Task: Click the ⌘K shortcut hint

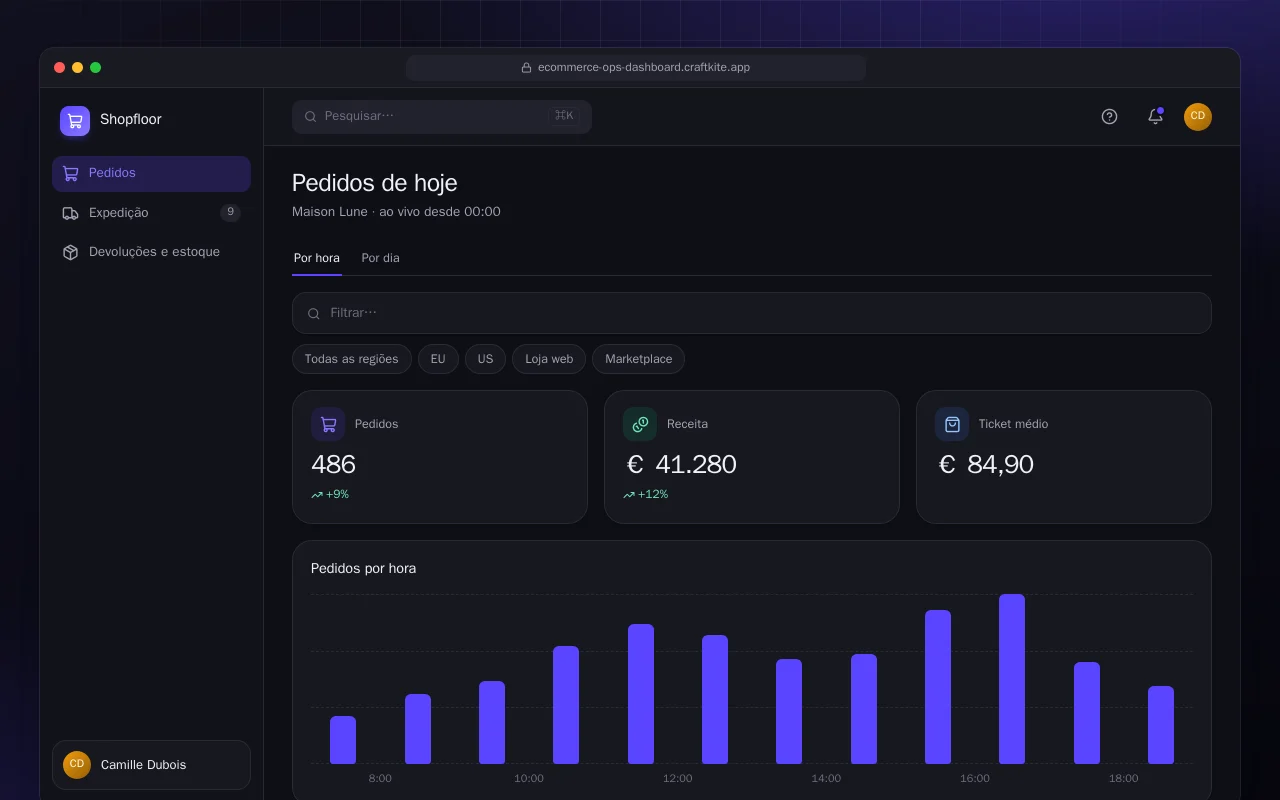Action: (x=564, y=116)
